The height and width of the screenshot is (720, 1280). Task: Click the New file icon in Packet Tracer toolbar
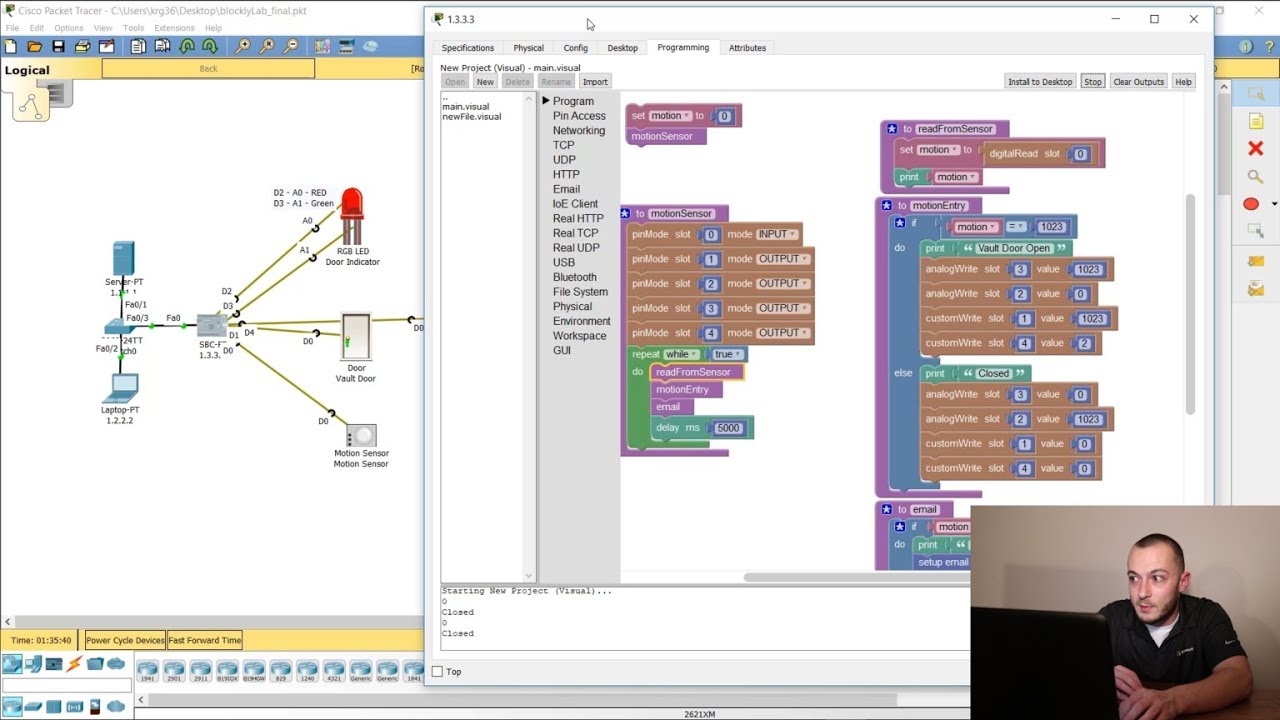point(10,46)
